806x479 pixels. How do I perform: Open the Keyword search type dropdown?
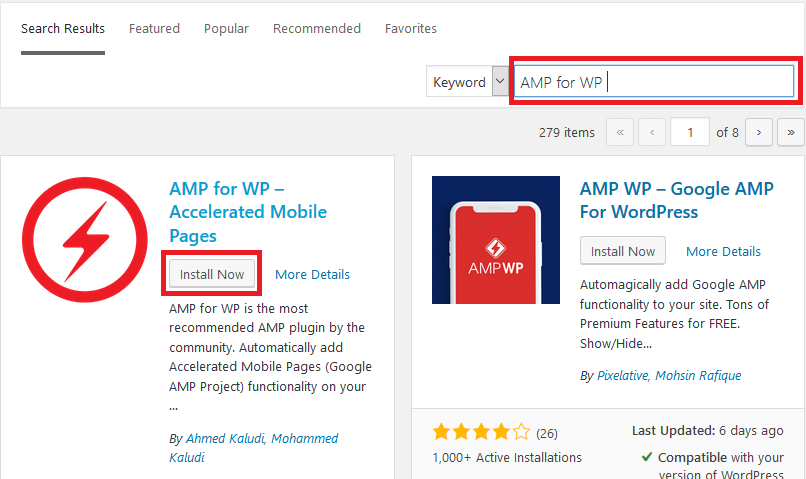click(x=467, y=82)
